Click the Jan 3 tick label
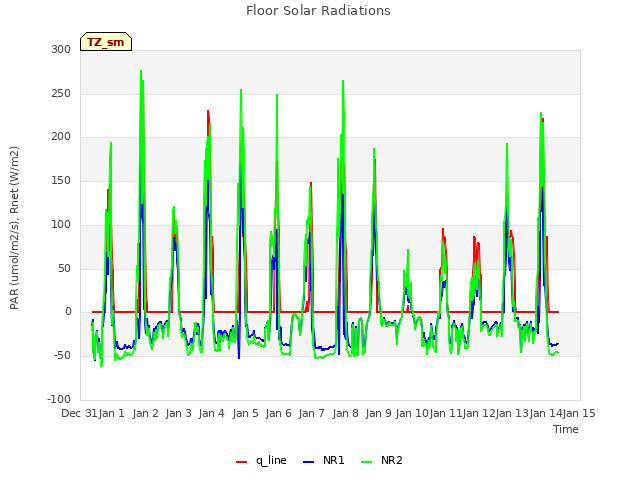 [x=178, y=413]
